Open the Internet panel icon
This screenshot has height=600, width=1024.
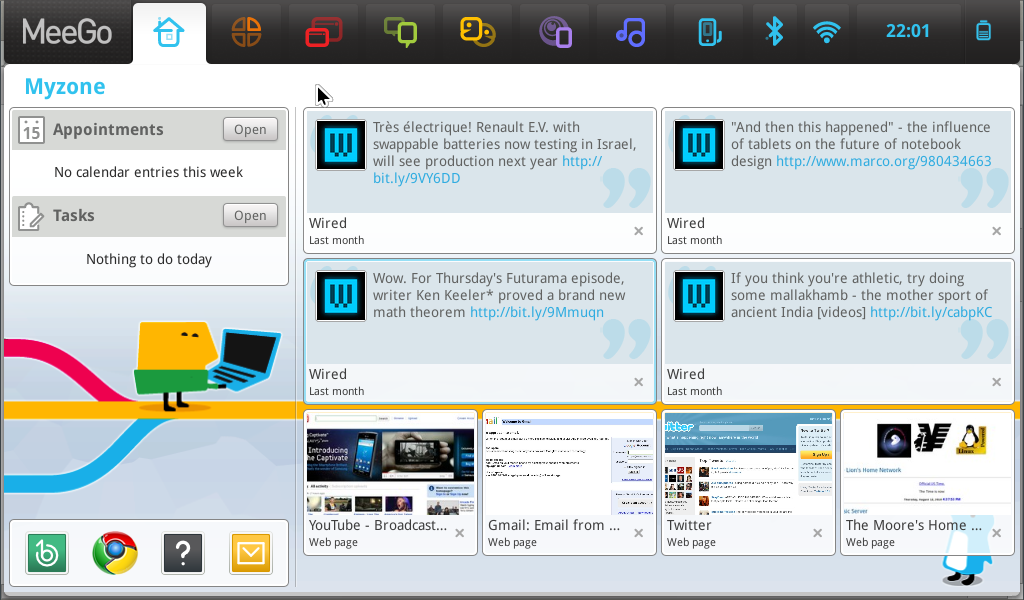pos(555,32)
